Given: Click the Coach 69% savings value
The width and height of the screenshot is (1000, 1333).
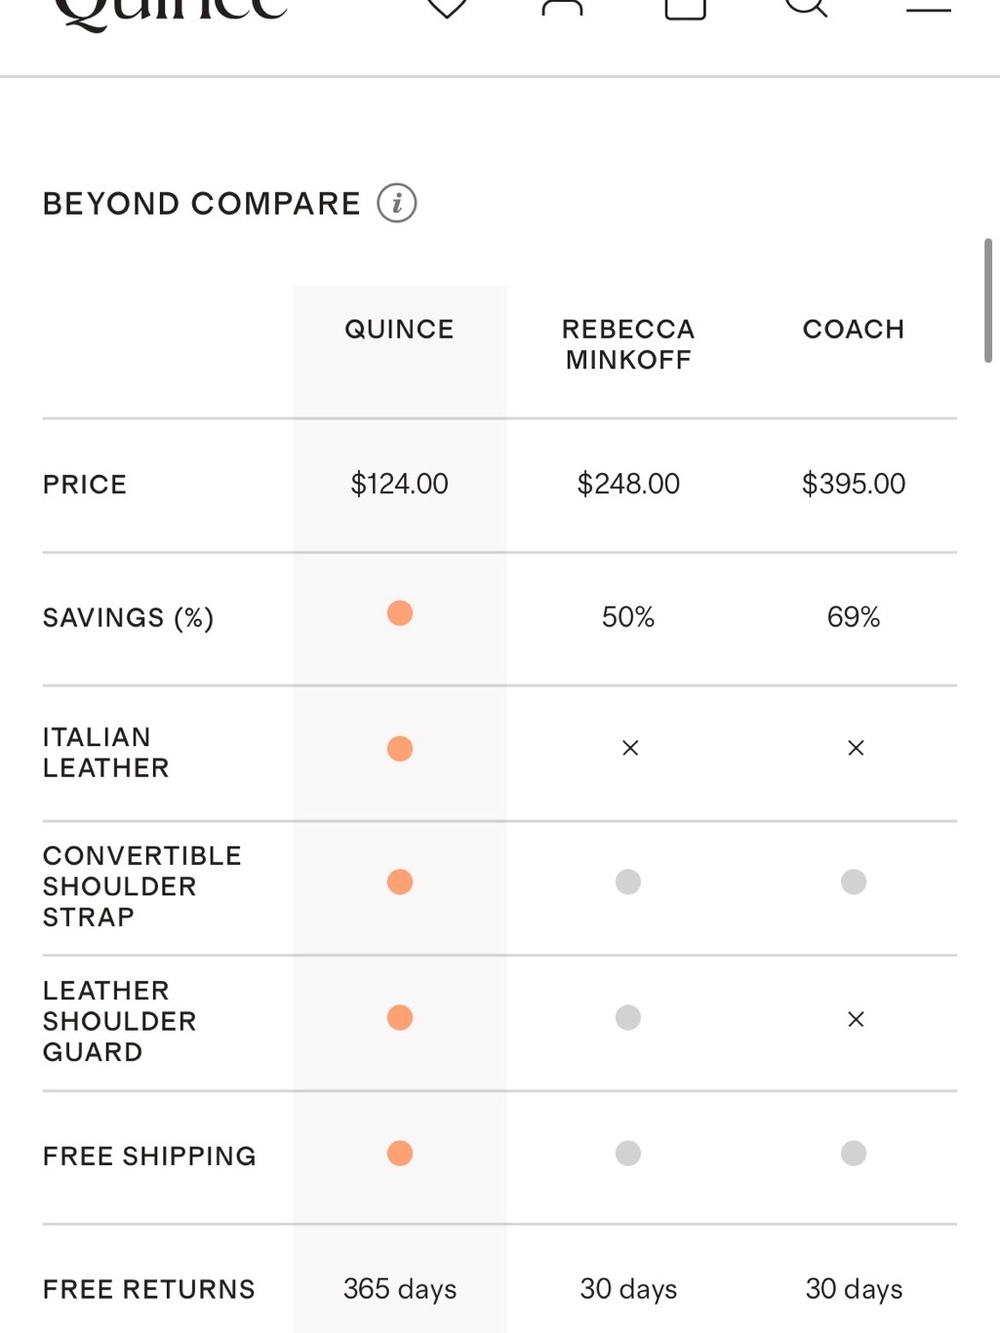Looking at the screenshot, I should 854,617.
